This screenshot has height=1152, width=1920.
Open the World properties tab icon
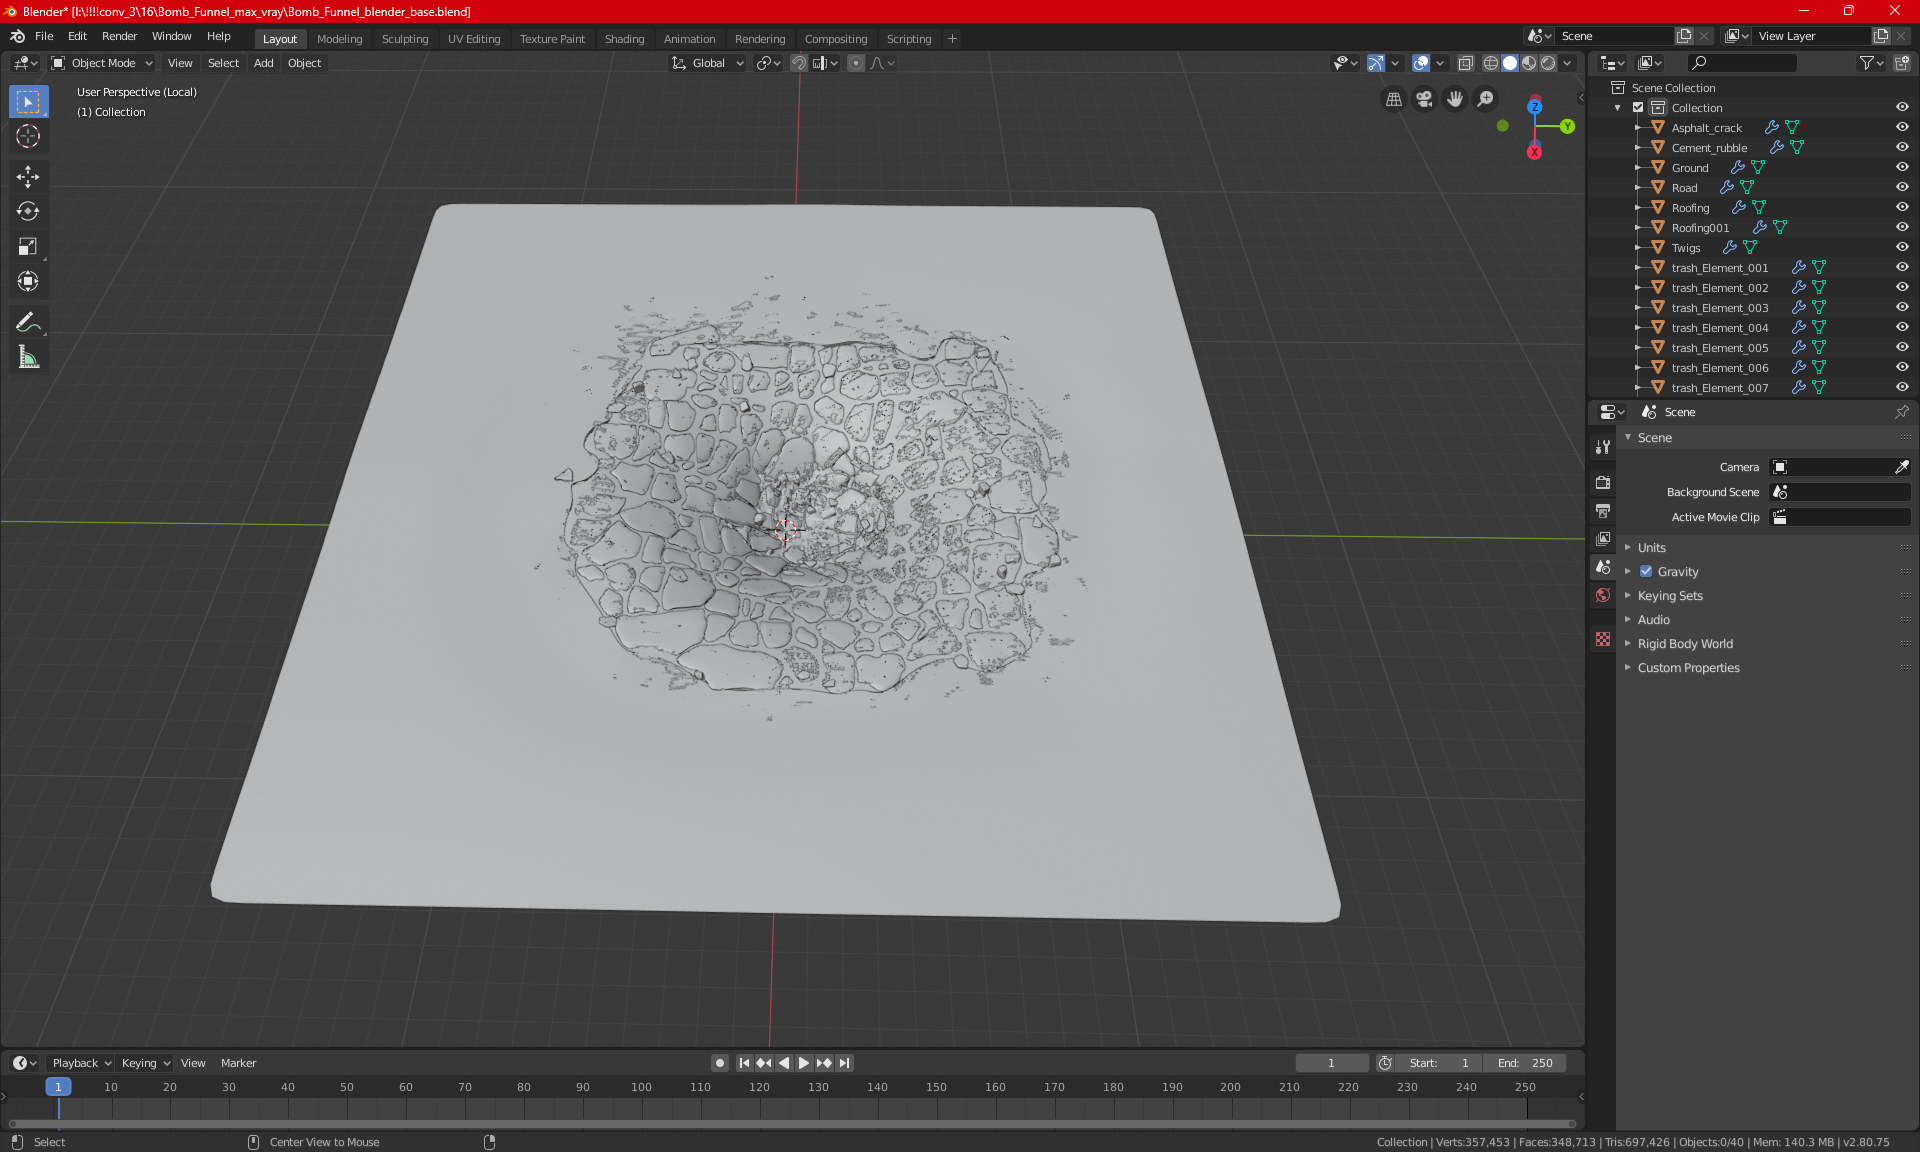click(1603, 595)
